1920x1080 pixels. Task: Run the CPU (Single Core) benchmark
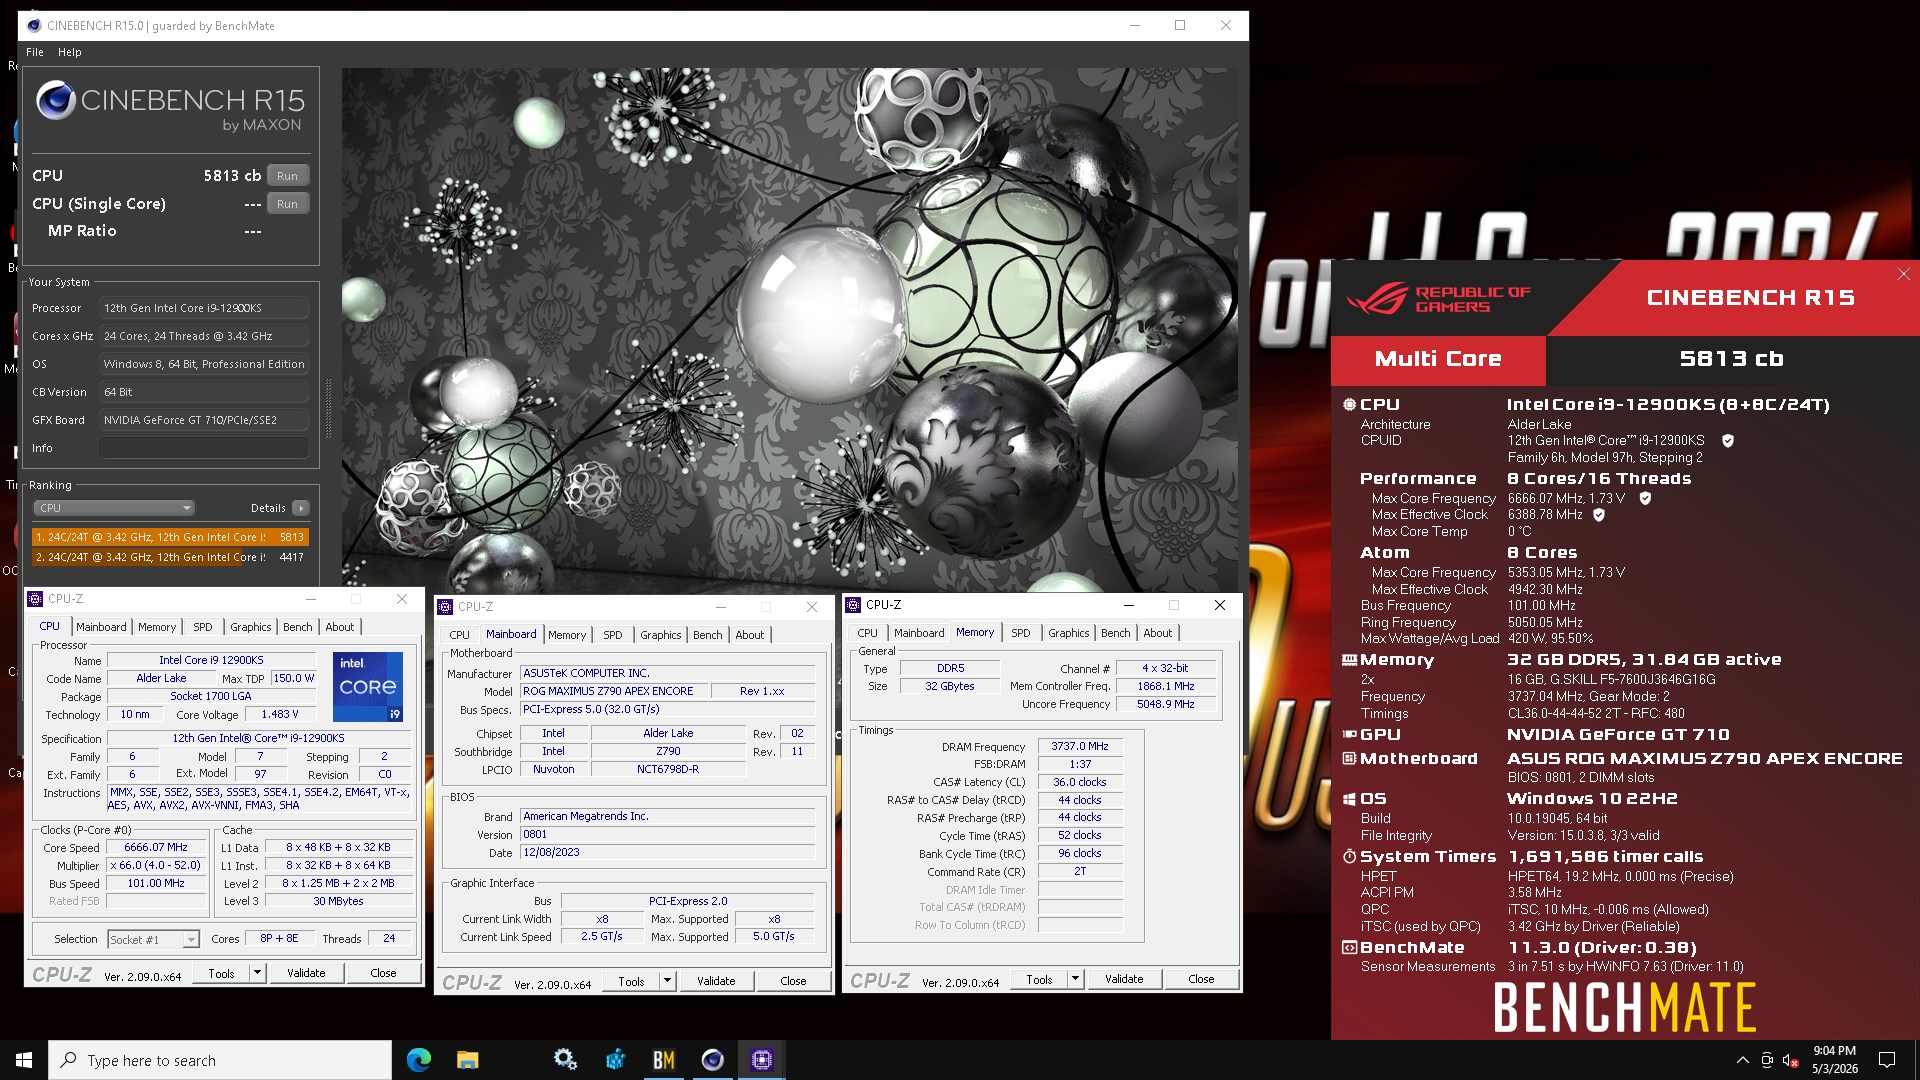[x=287, y=204]
